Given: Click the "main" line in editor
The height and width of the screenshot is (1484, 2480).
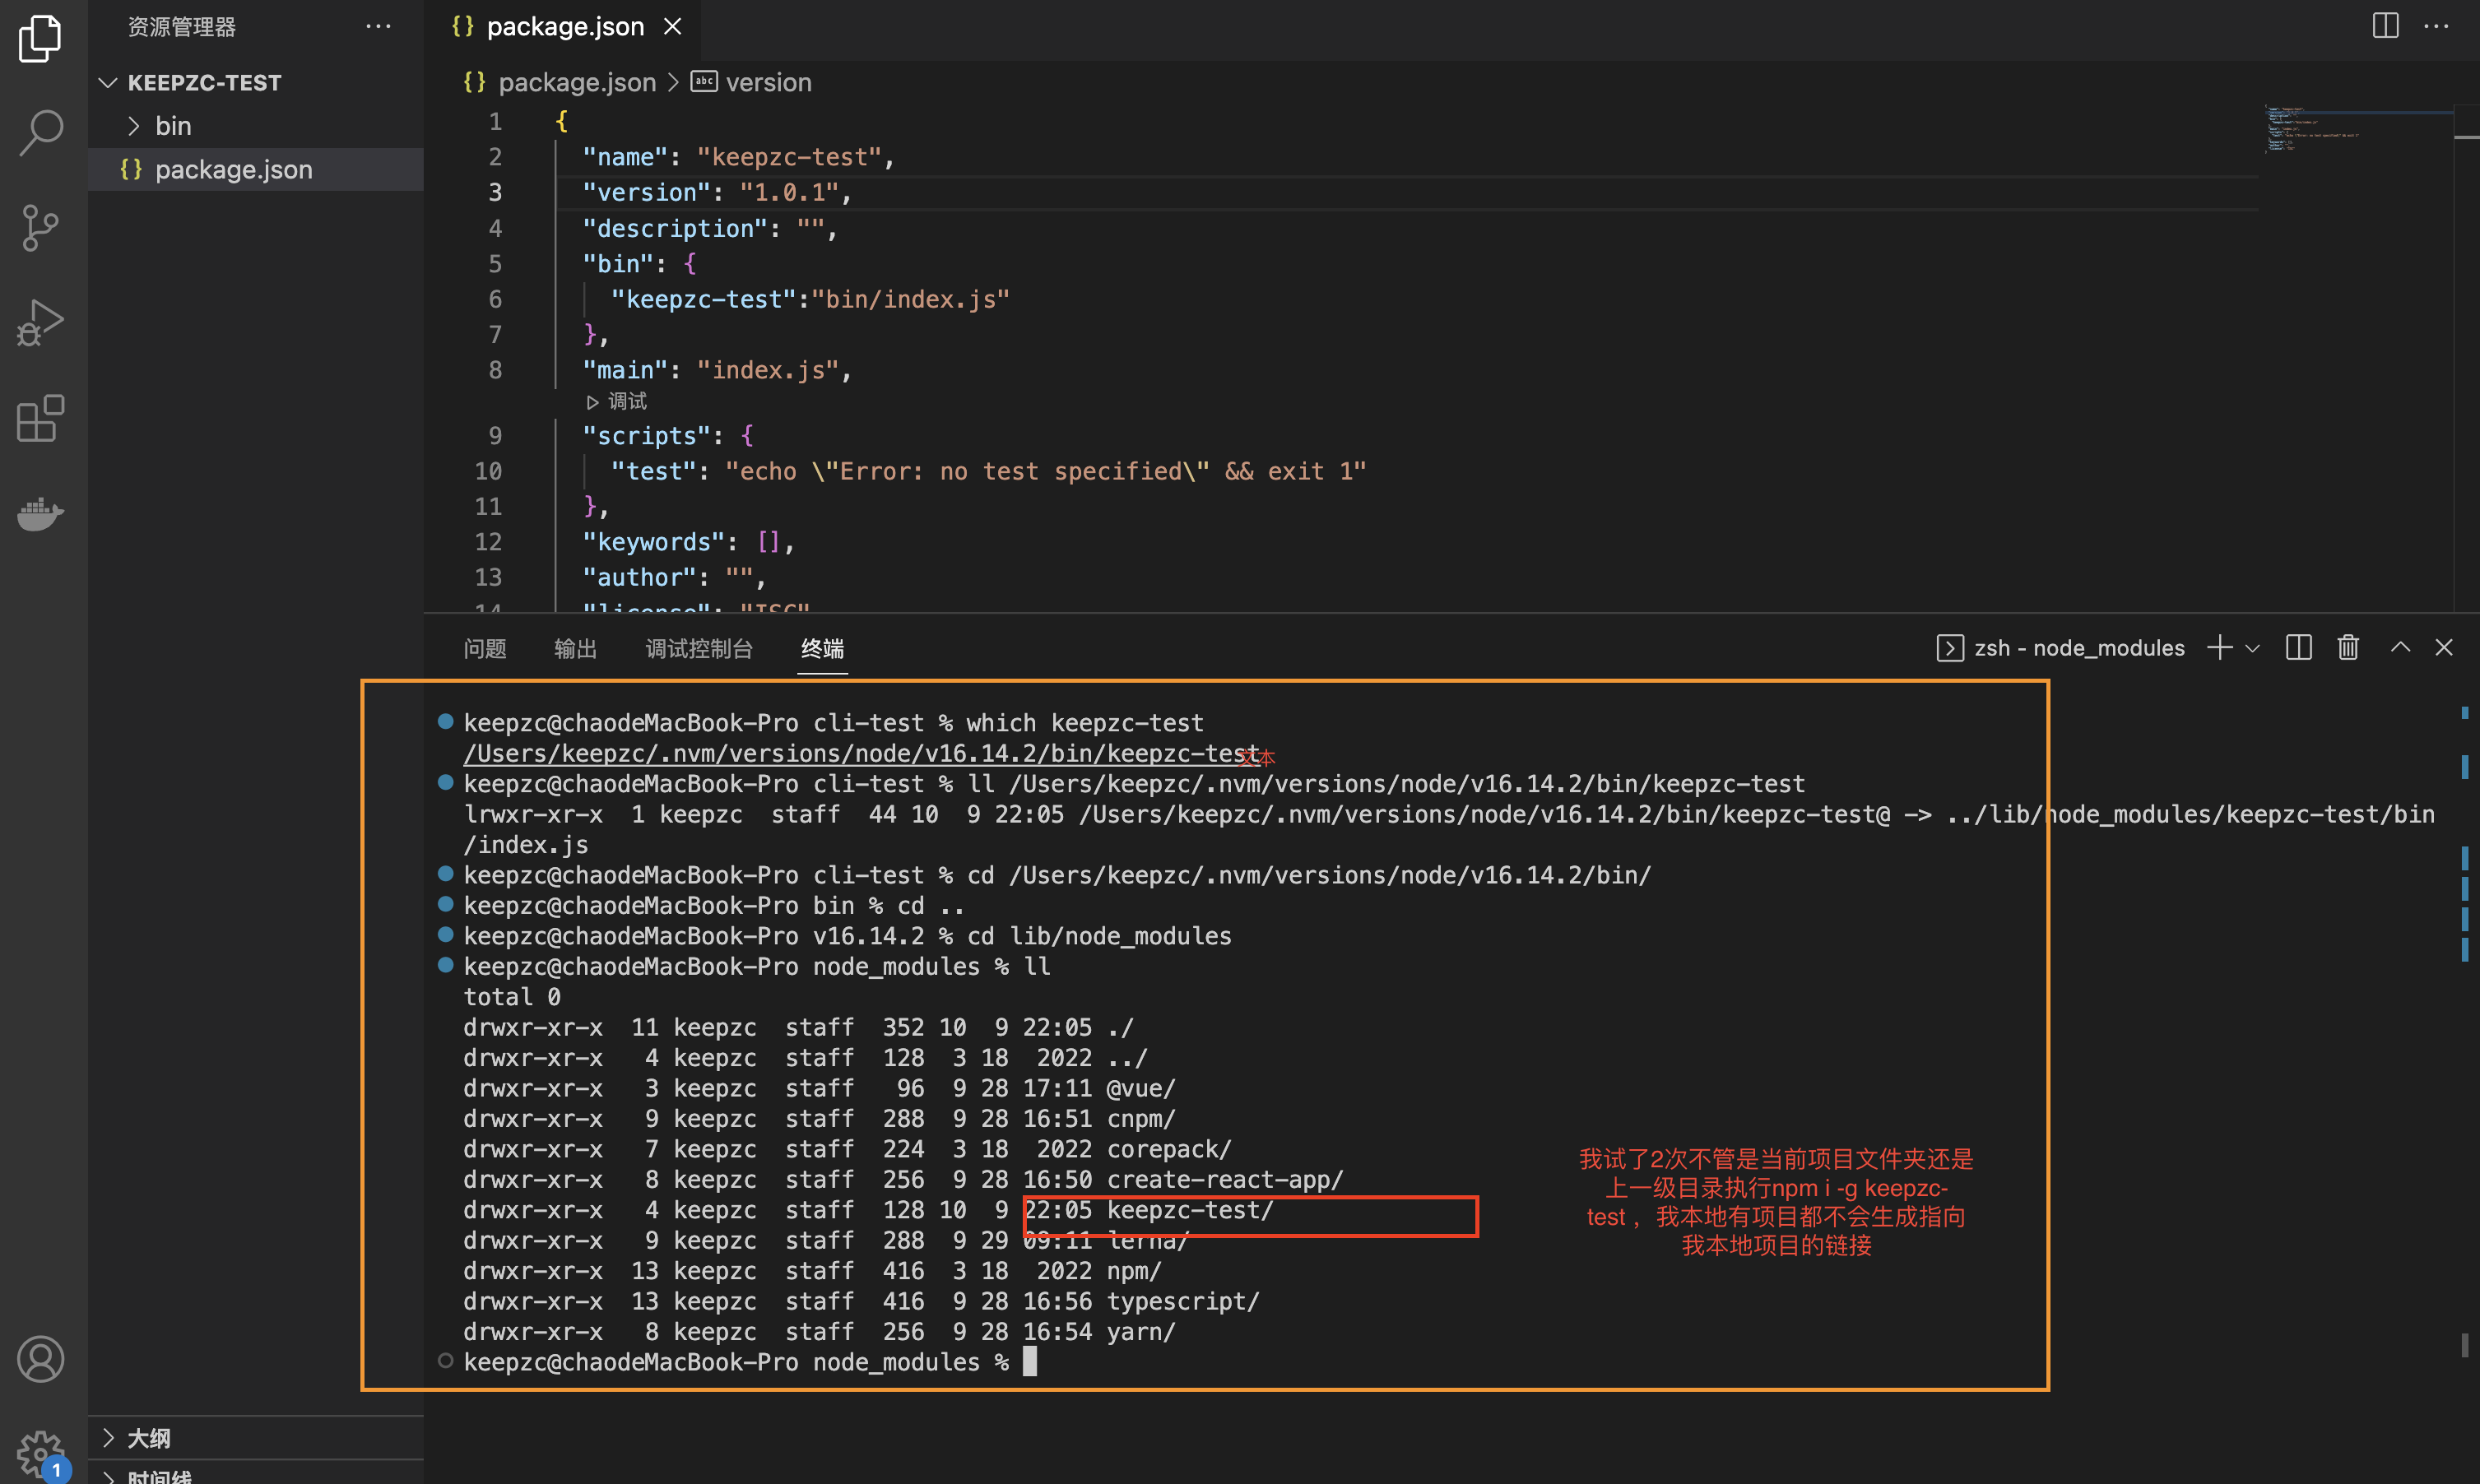Looking at the screenshot, I should tap(717, 371).
